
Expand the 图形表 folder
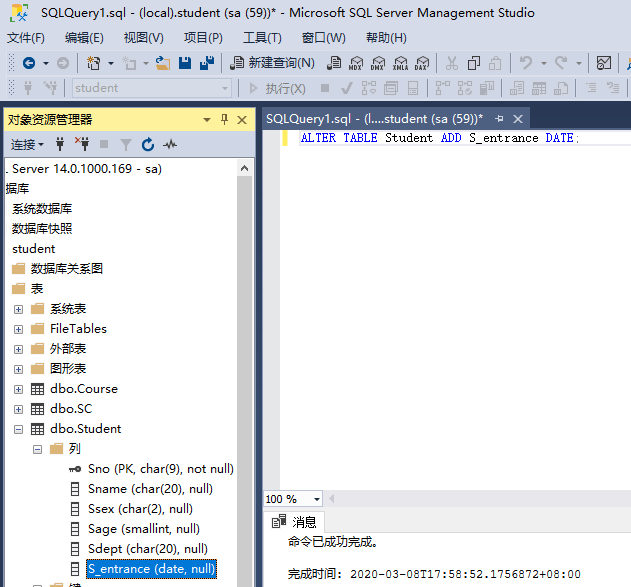point(18,369)
